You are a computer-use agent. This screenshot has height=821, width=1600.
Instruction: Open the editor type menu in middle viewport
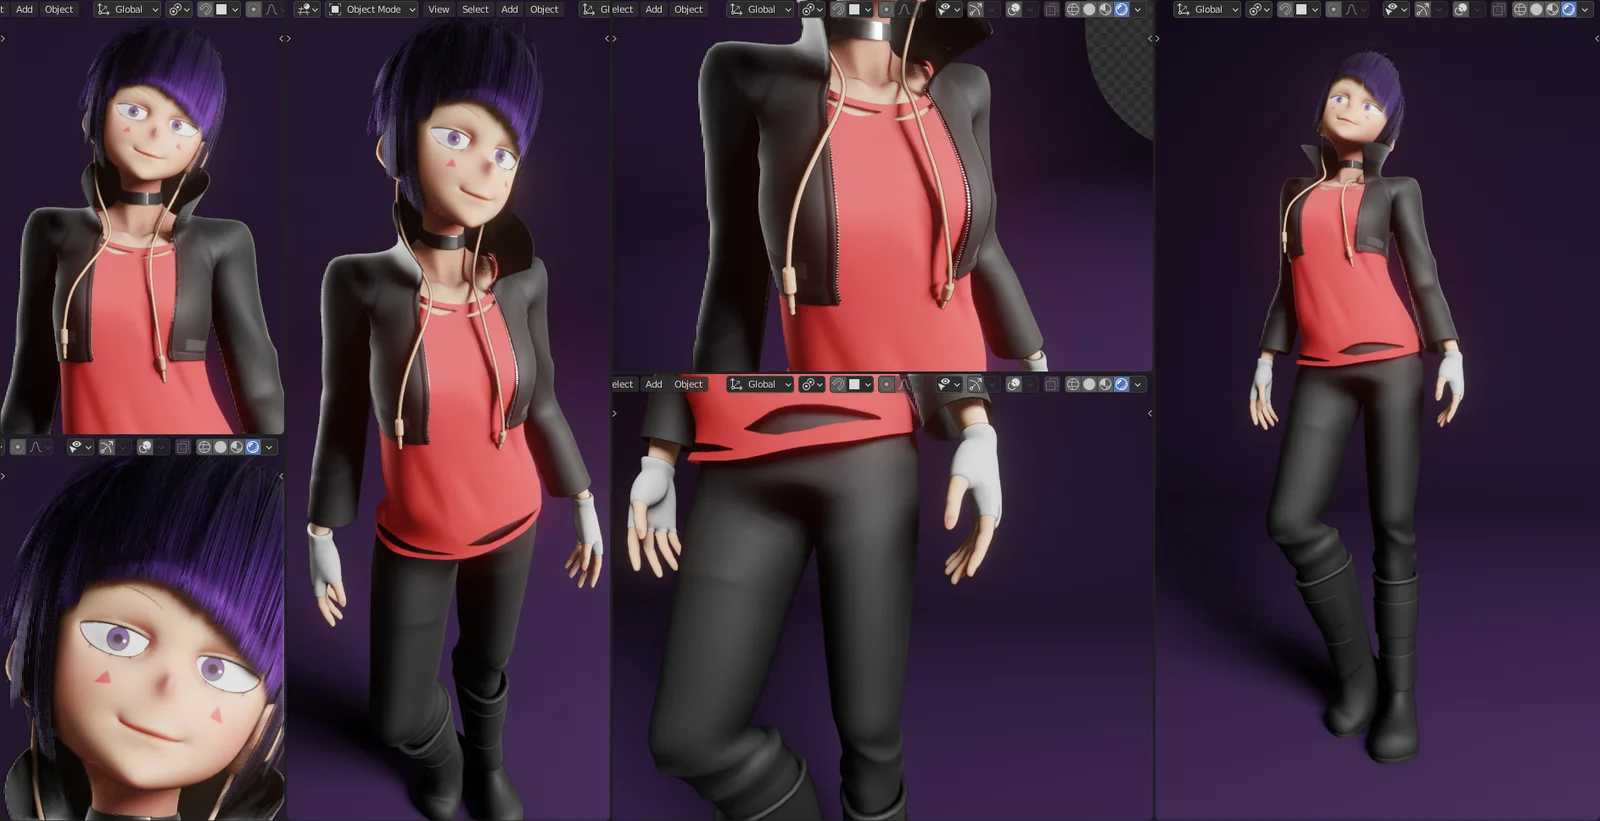[307, 9]
